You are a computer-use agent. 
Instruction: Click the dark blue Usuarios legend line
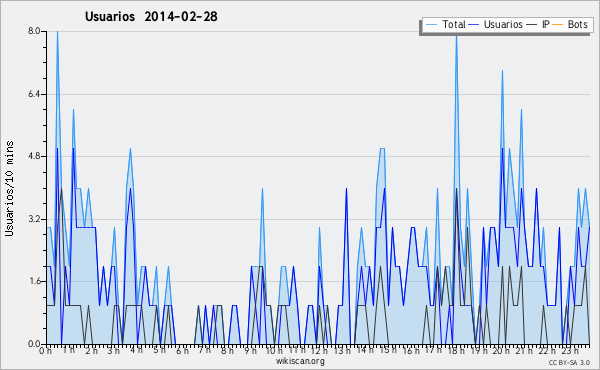pyautogui.click(x=474, y=25)
